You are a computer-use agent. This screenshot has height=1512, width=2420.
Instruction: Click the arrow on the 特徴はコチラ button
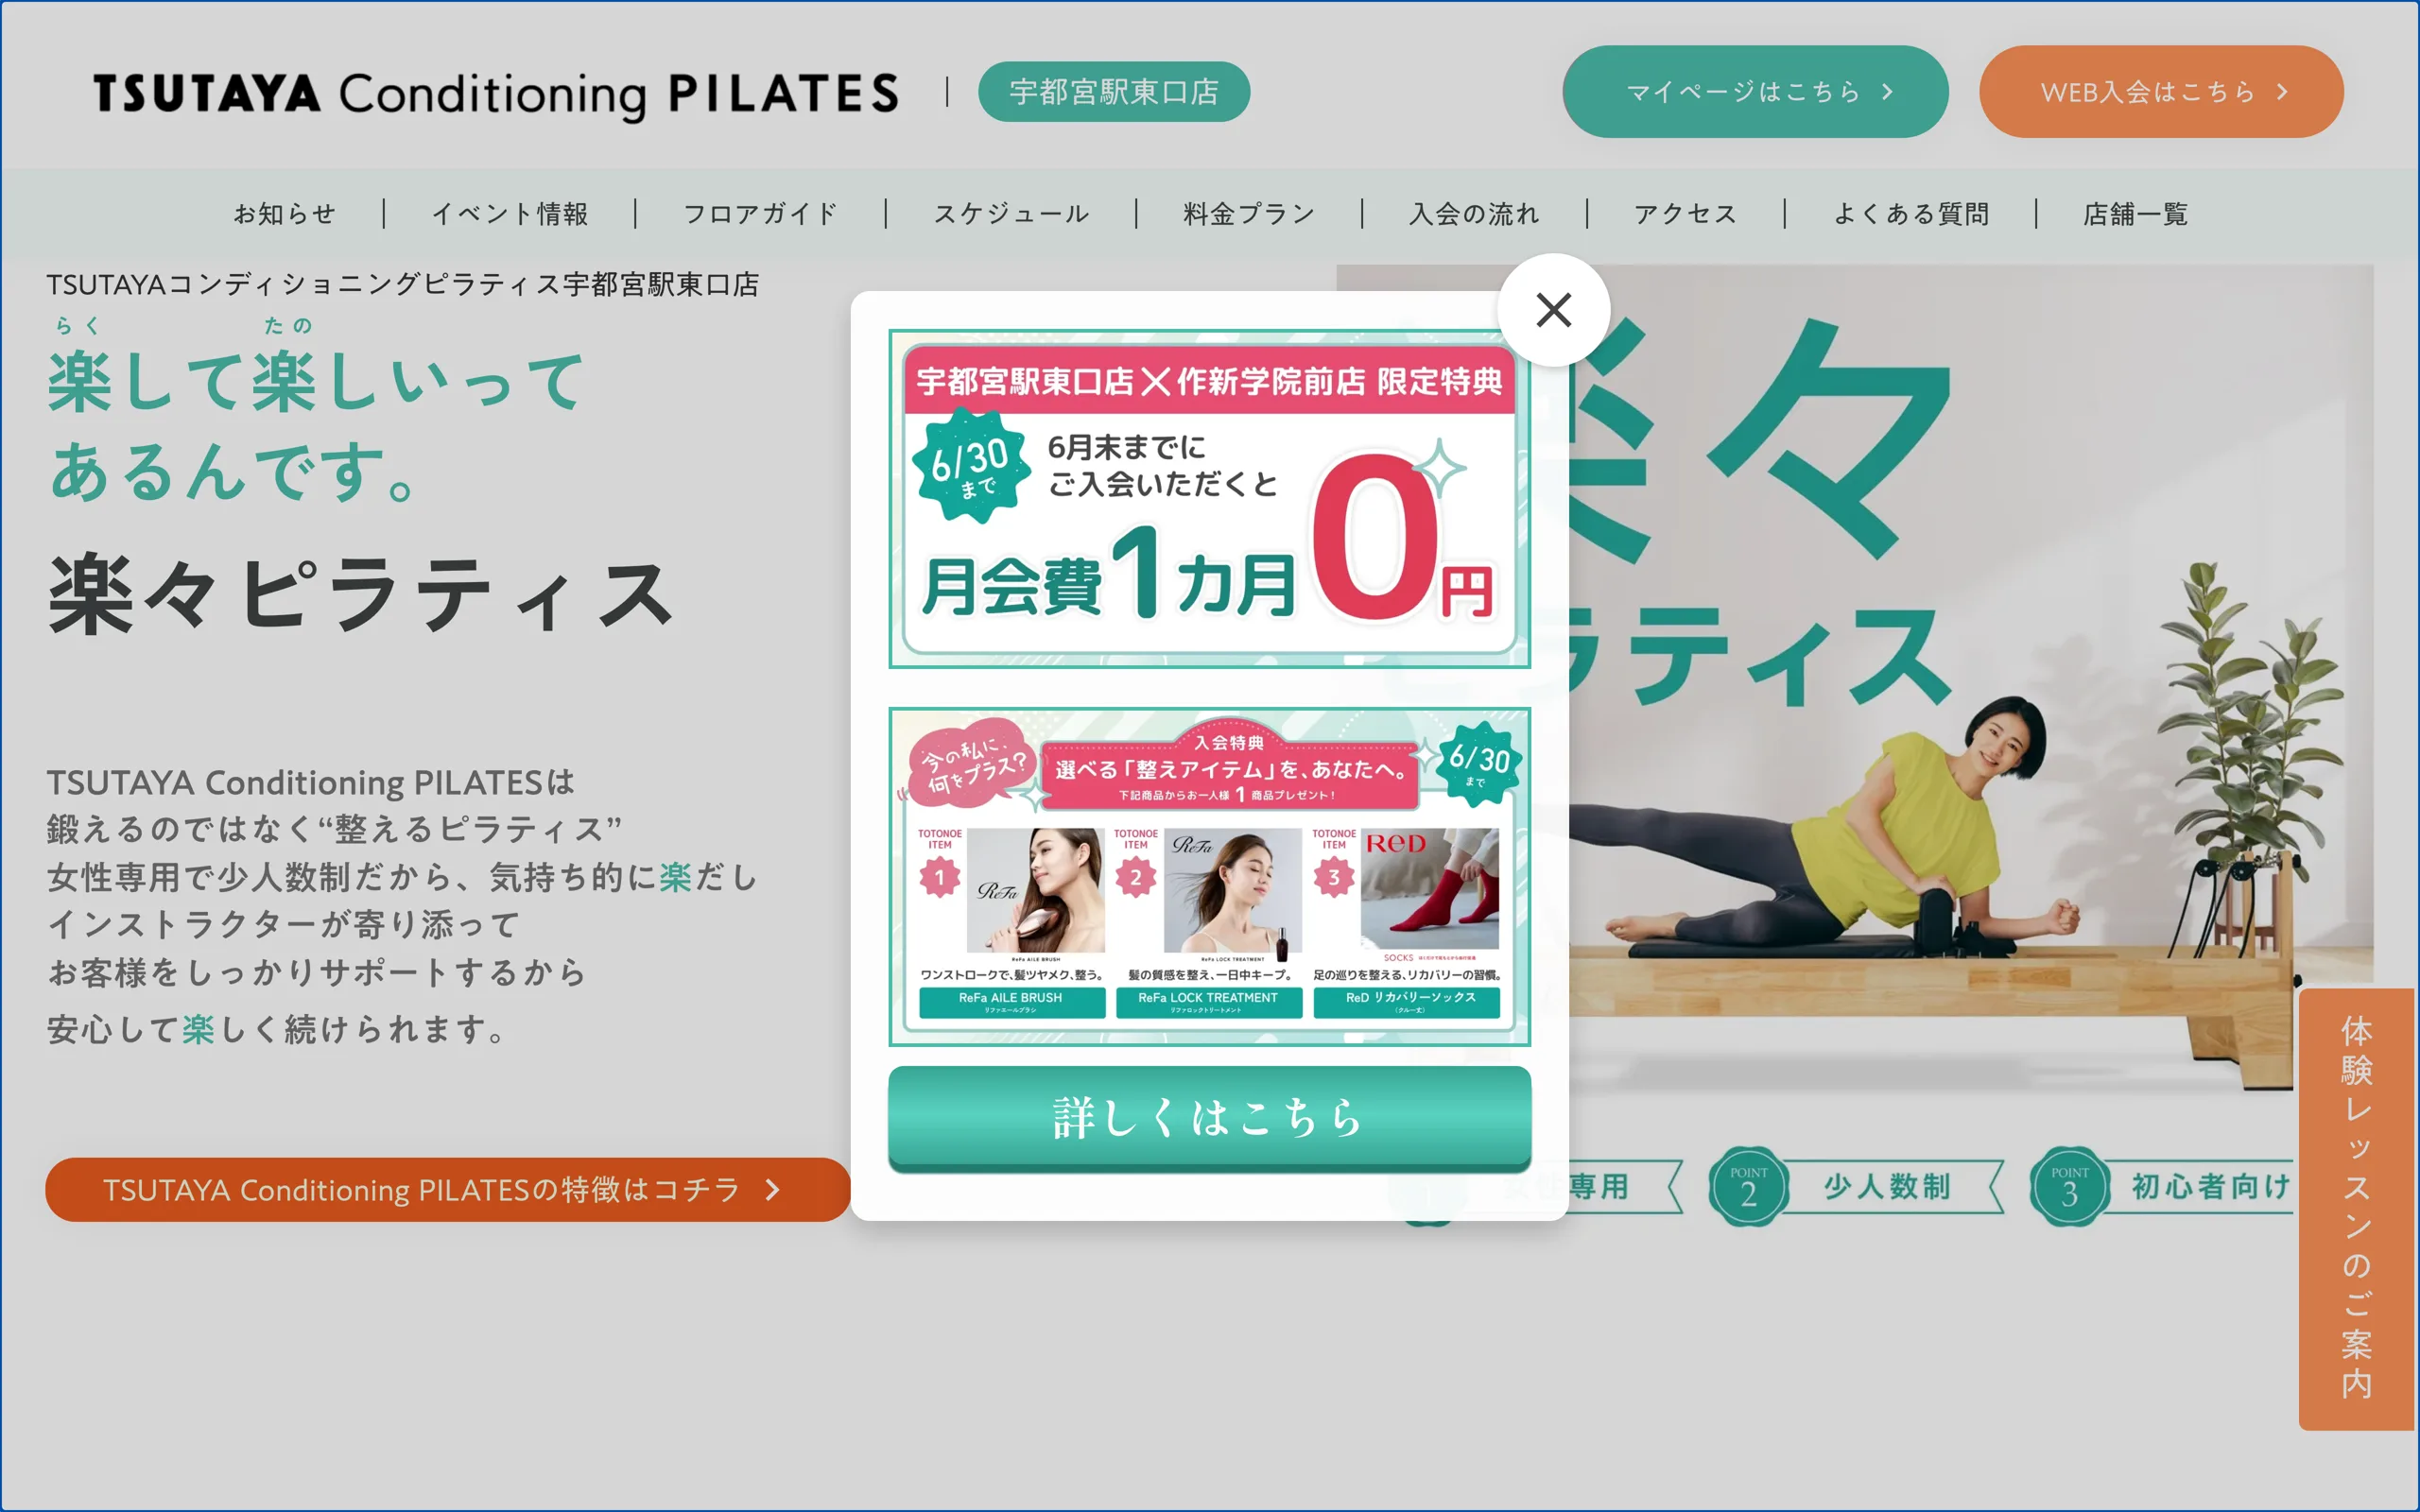(772, 1190)
